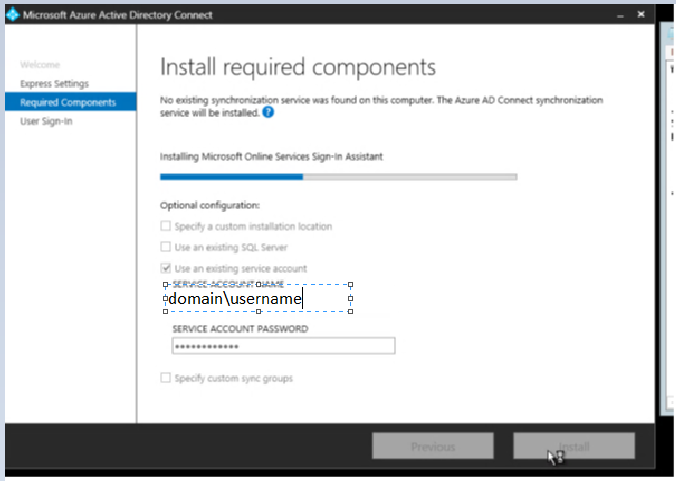Click 'Installing Microsoft Online Services Sign-In Assistant' text

pos(272,156)
